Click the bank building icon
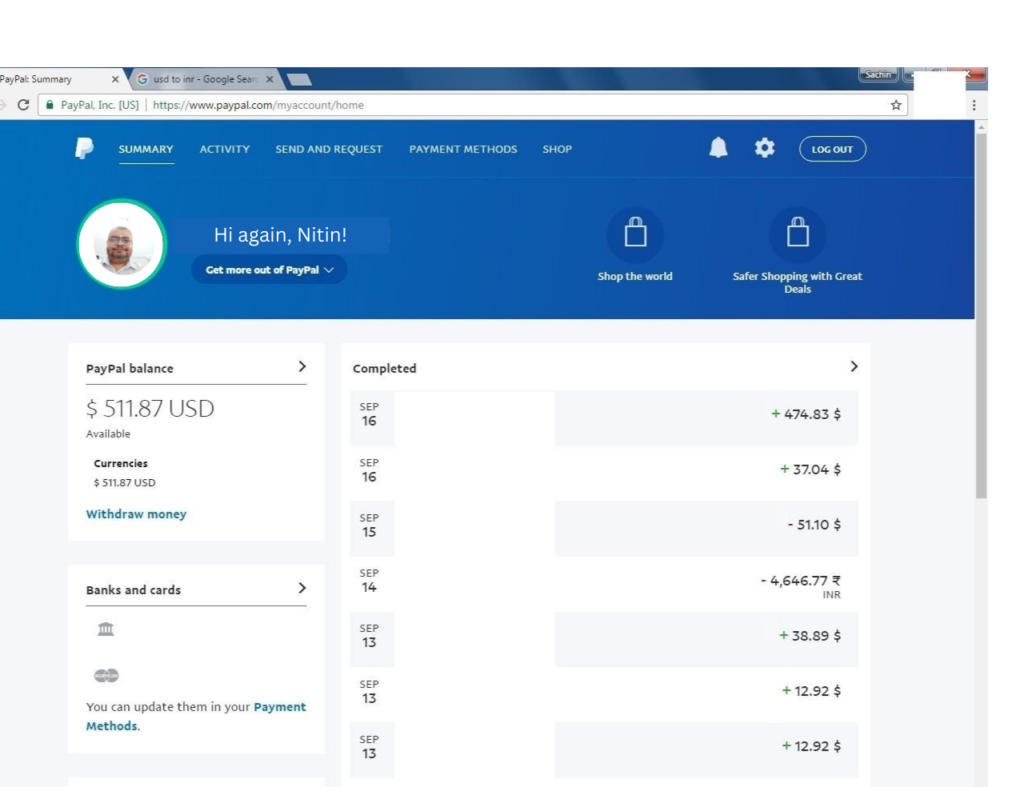The width and height of the screenshot is (1024, 787). pos(105,629)
